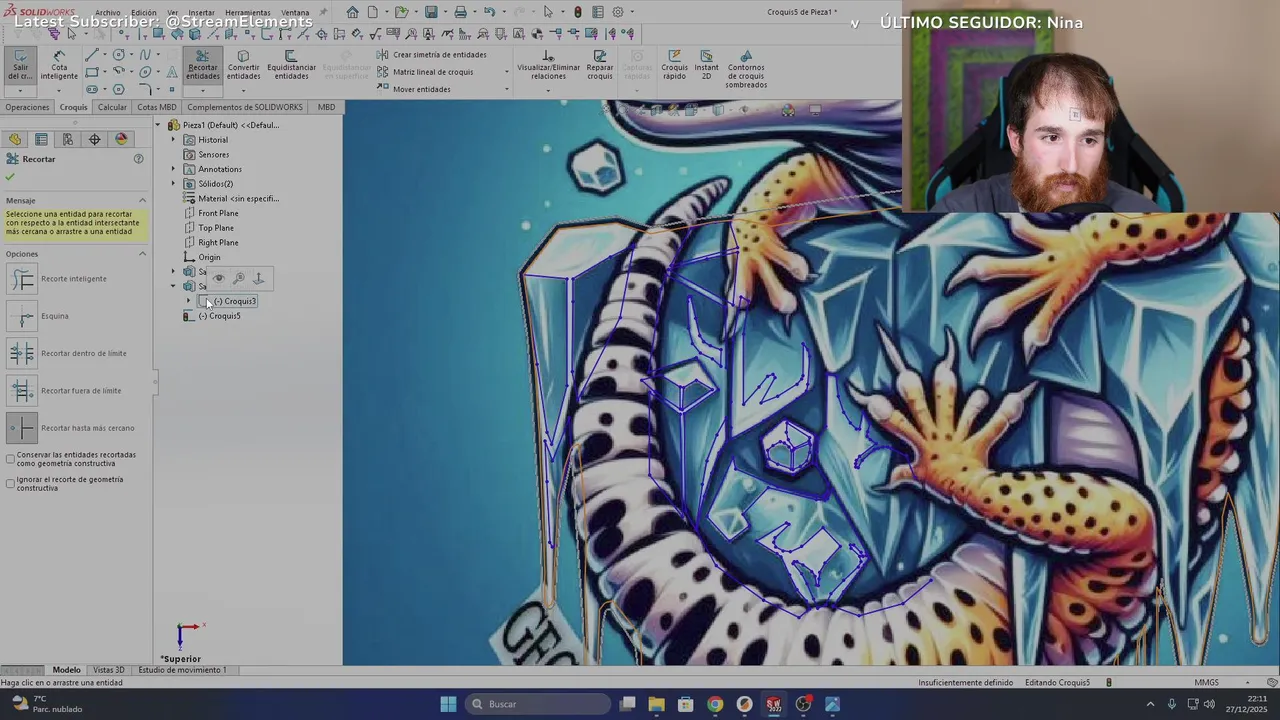Click the Reparar croquis tool
Screen dimensions: 1280x720
[600, 64]
